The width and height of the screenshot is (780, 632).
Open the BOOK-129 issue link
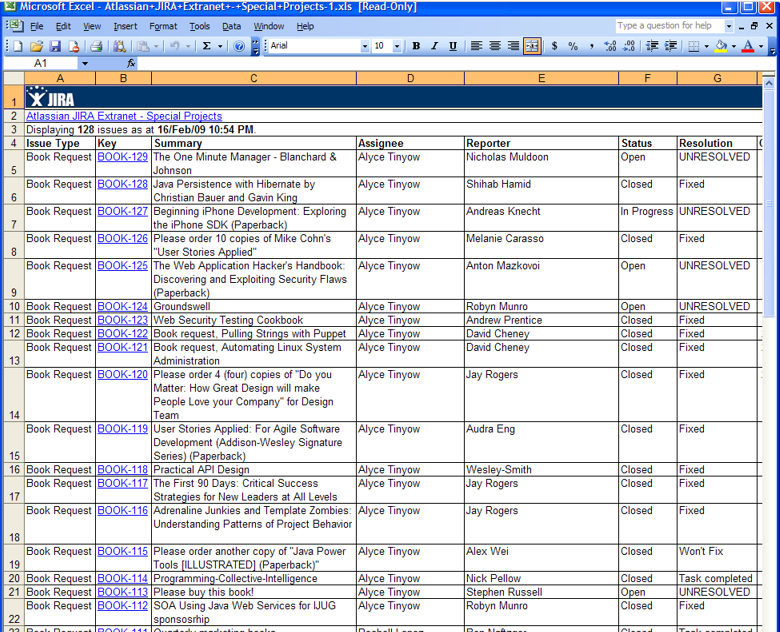point(122,157)
